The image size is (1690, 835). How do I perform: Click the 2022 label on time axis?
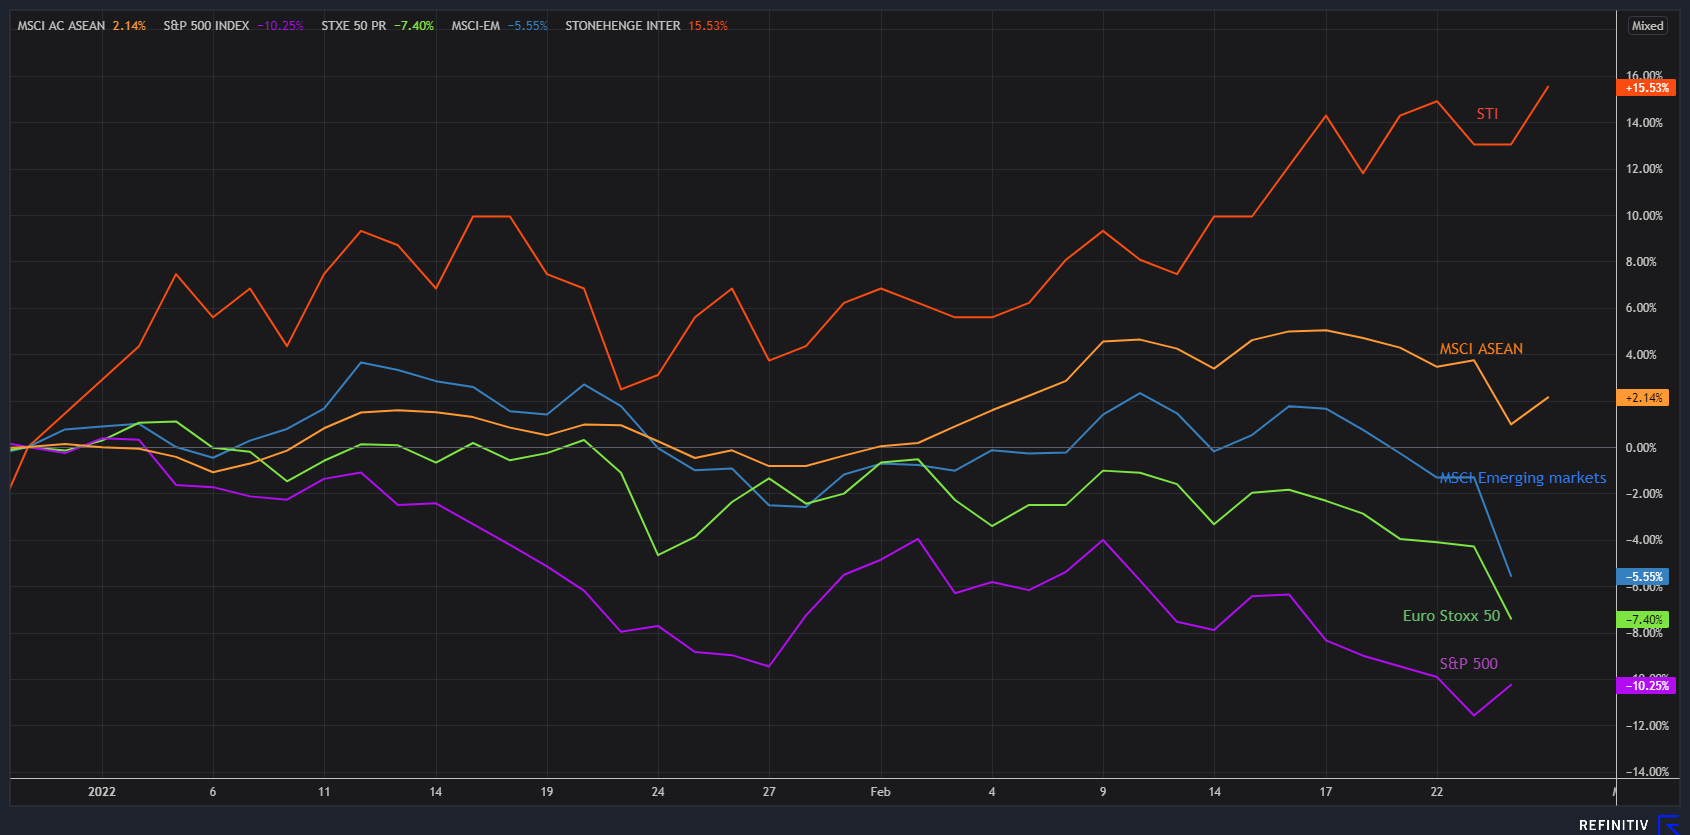[102, 792]
